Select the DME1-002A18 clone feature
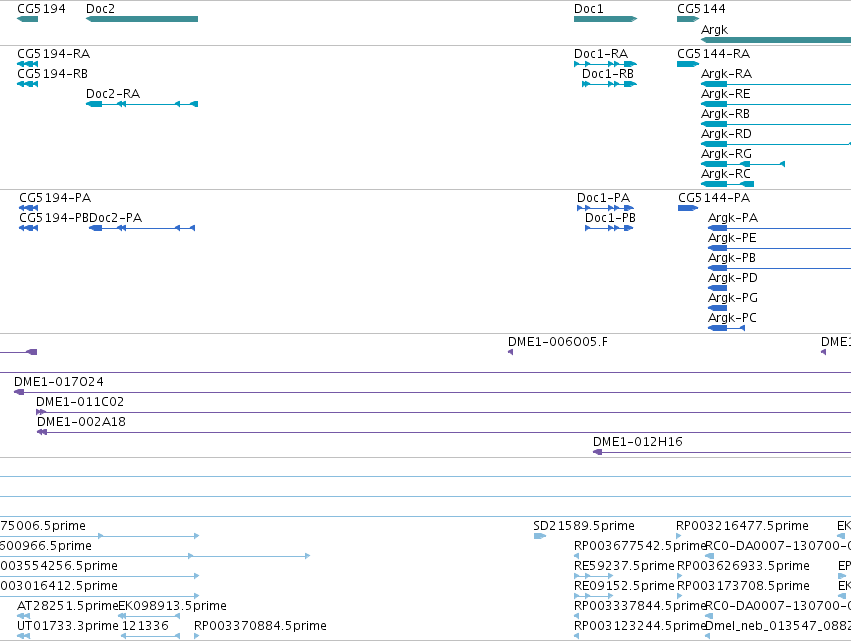851x641 pixels. [444, 432]
